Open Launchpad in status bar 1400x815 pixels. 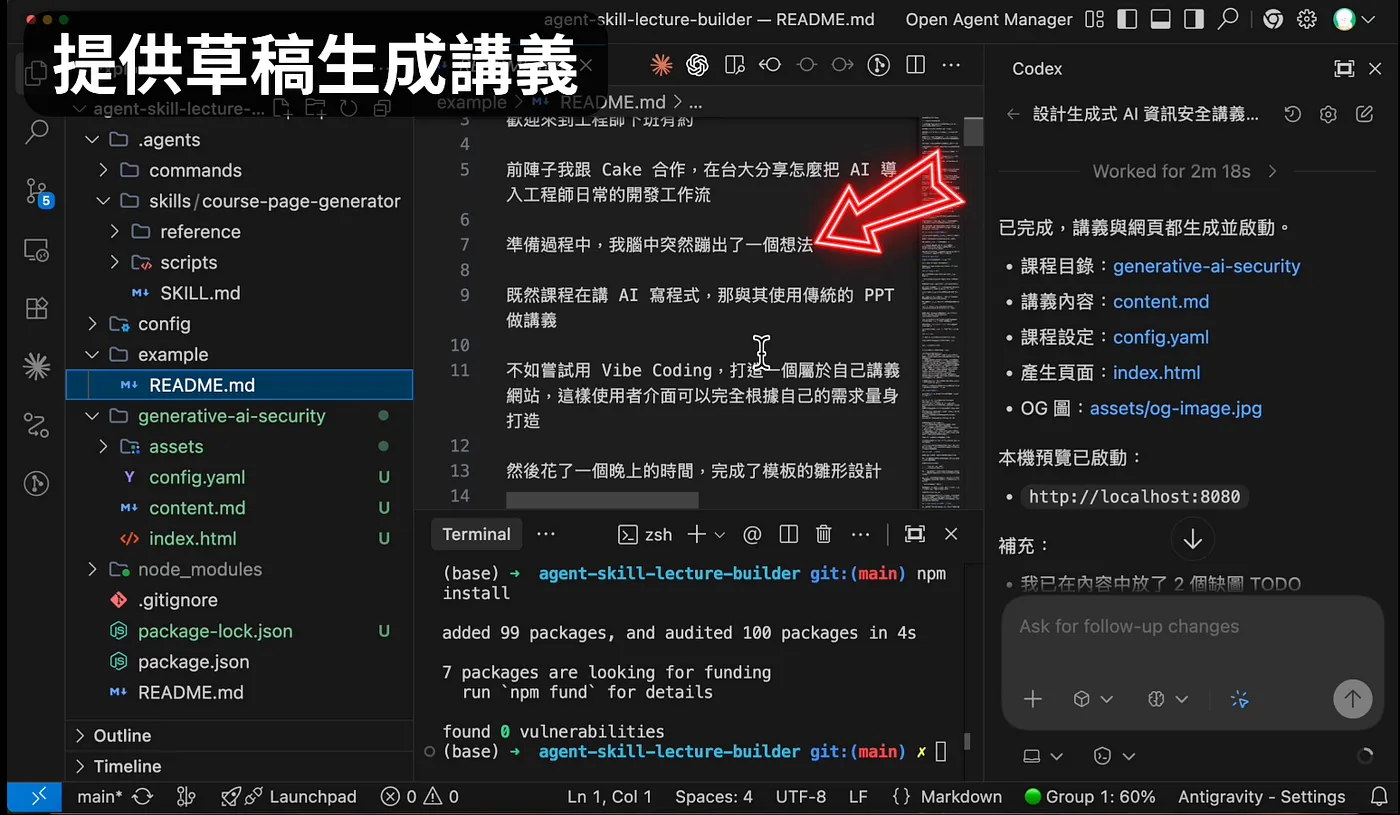[x=289, y=797]
